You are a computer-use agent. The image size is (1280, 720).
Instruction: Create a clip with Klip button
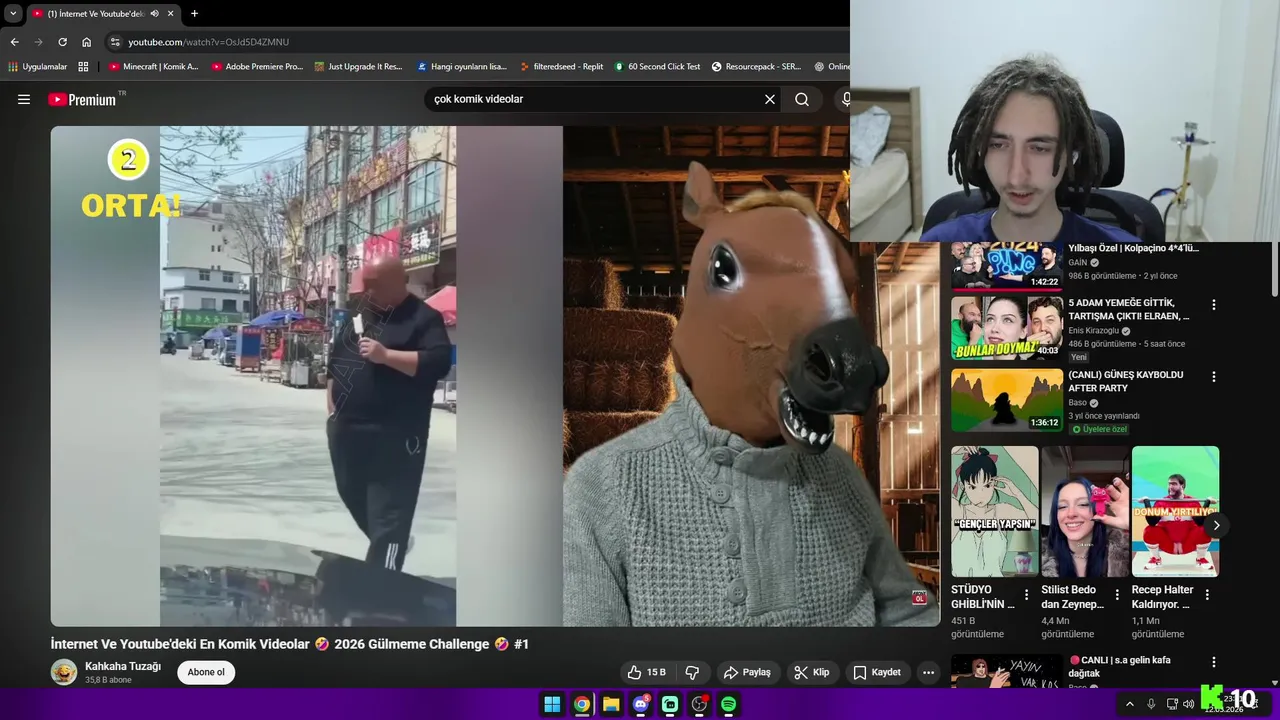[x=811, y=672]
